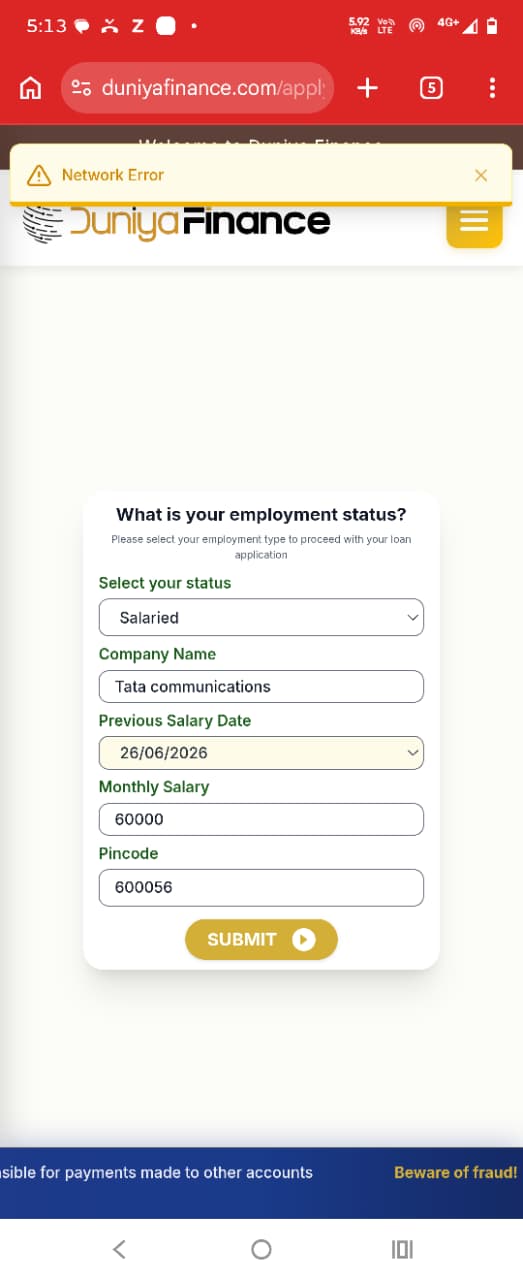Image resolution: width=523 pixels, height=1280 pixels.
Task: Open a new tab with plus icon
Action: coord(367,88)
